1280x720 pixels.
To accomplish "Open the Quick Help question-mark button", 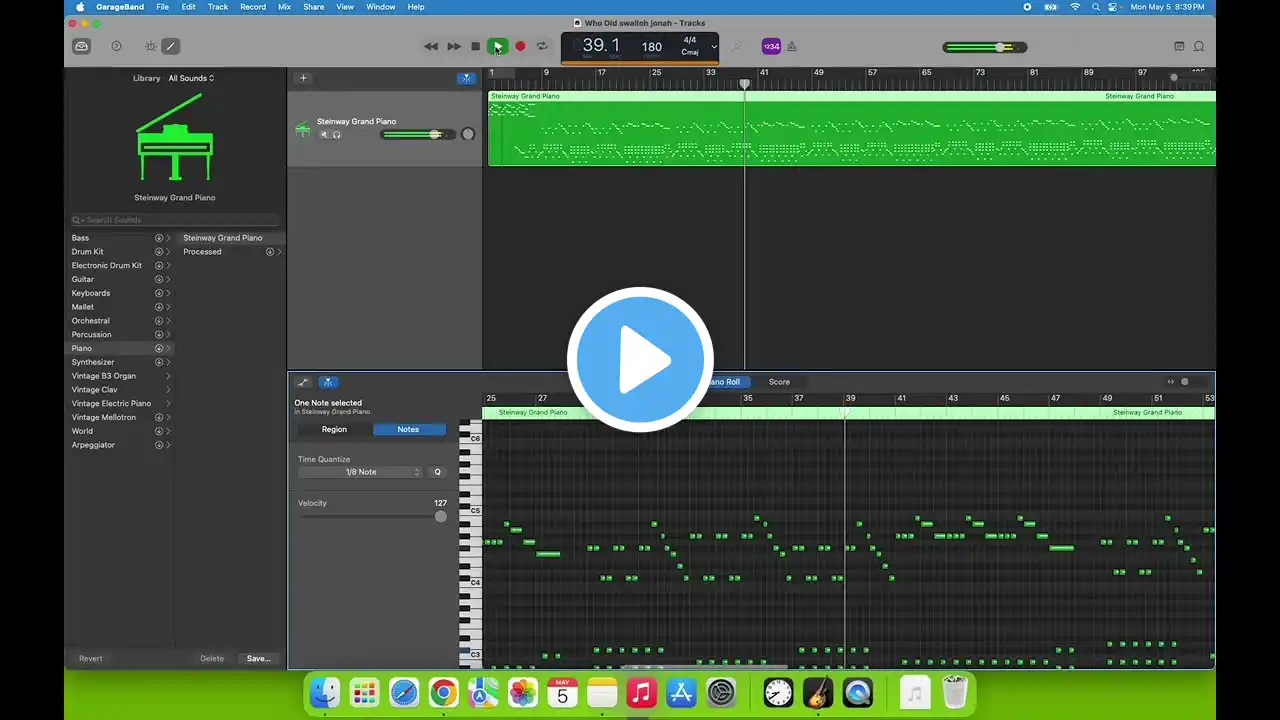I will coord(116,46).
